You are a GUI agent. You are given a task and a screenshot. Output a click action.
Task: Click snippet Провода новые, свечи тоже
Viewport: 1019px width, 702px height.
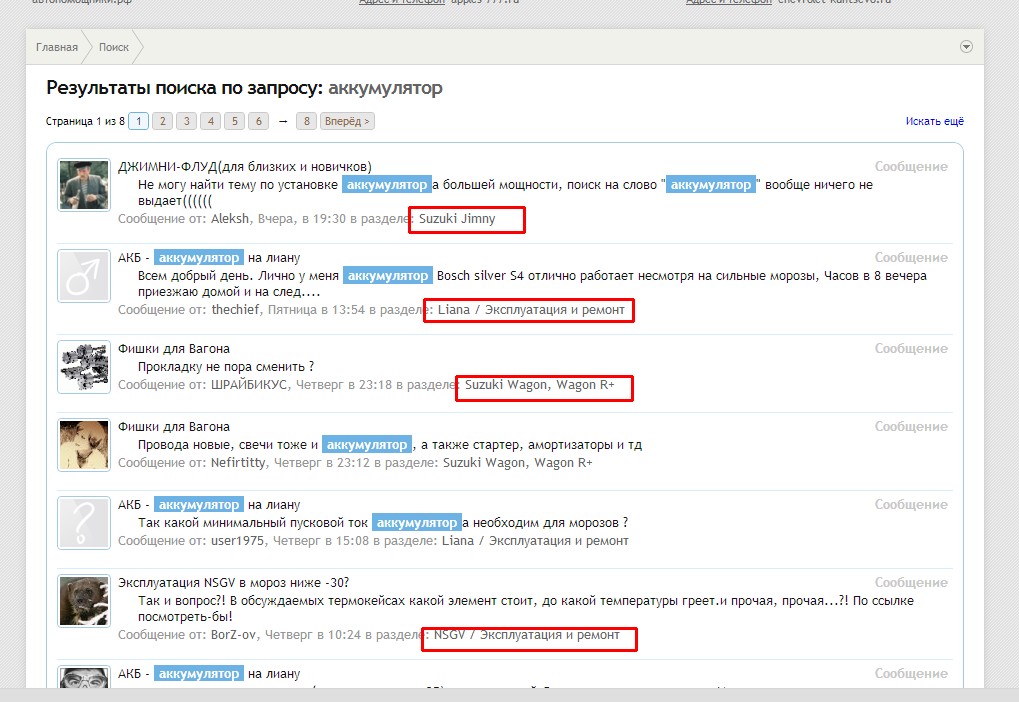[x=390, y=445]
